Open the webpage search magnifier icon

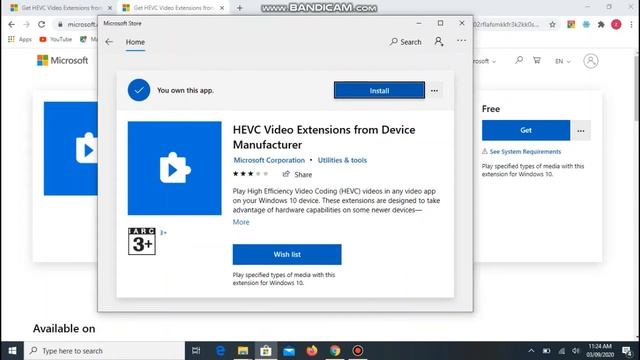519,60
